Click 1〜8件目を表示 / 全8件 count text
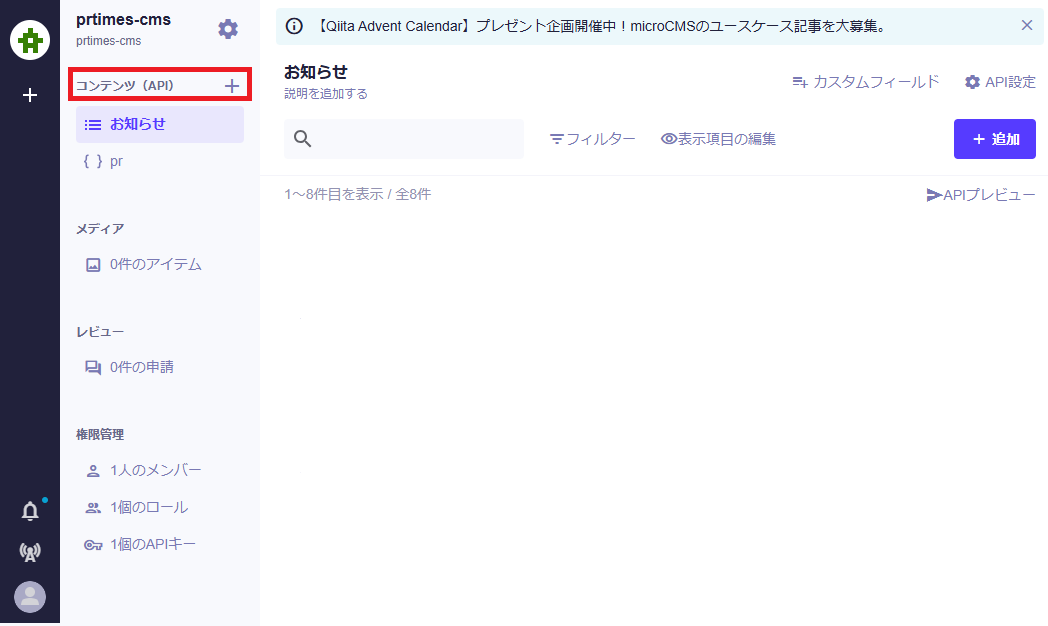Screen dimensions: 1048x626 [x=358, y=194]
